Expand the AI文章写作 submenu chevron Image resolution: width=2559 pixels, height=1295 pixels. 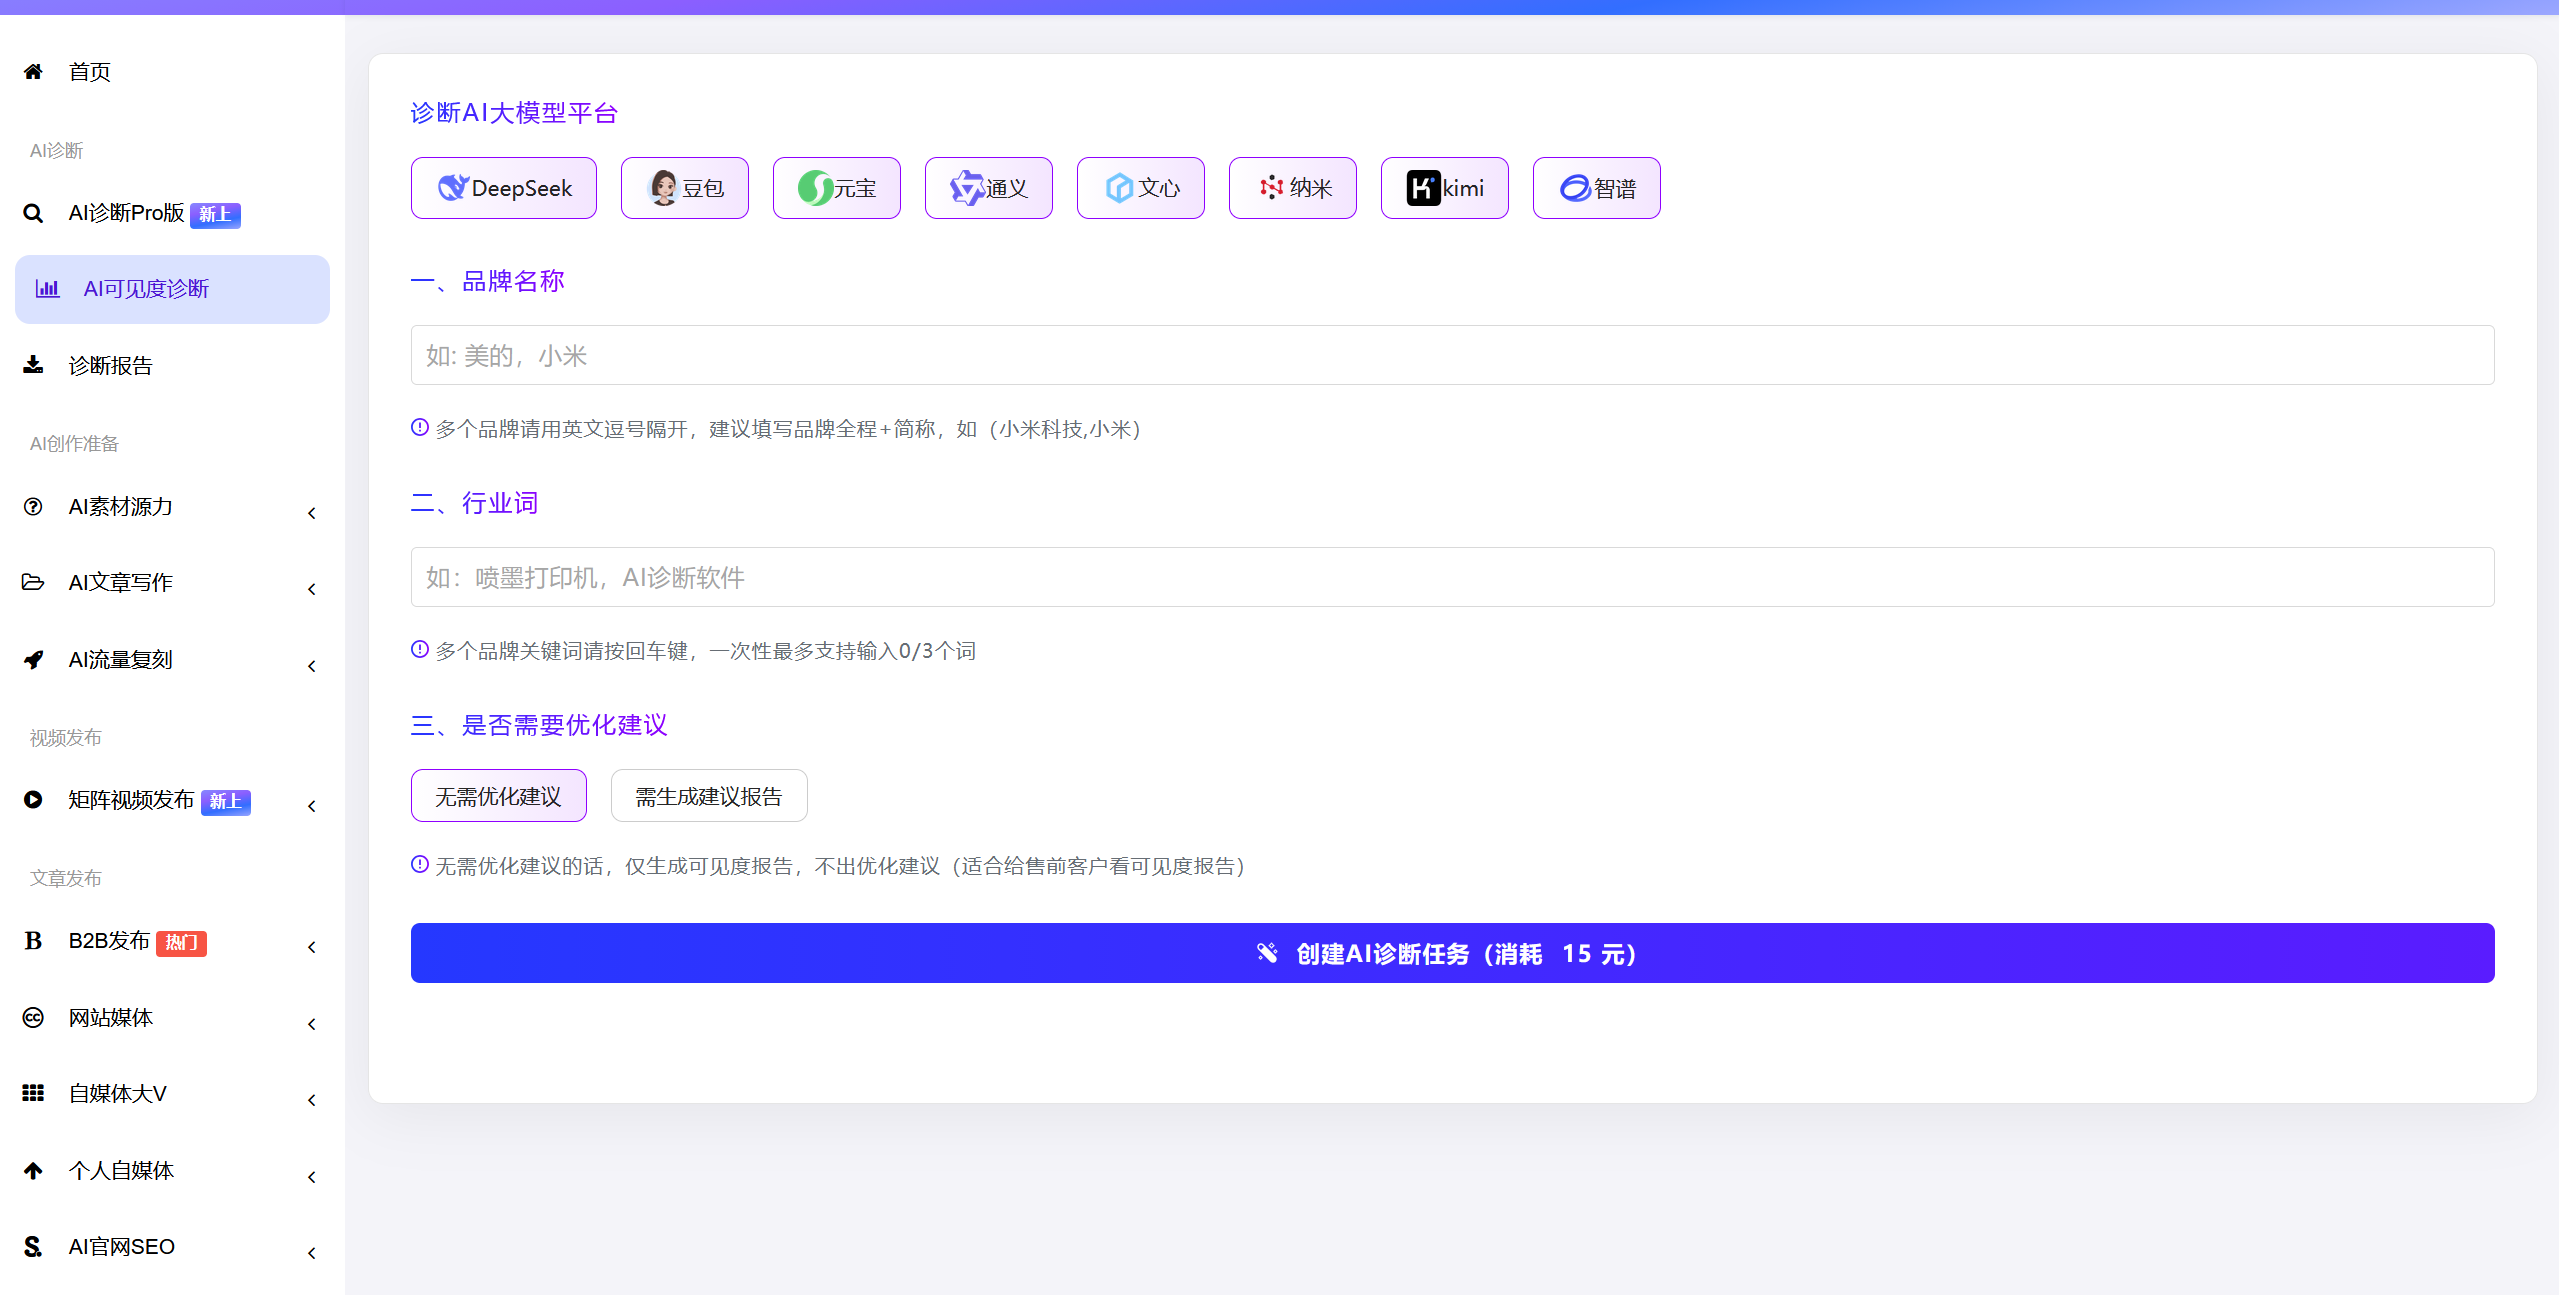[x=312, y=589]
